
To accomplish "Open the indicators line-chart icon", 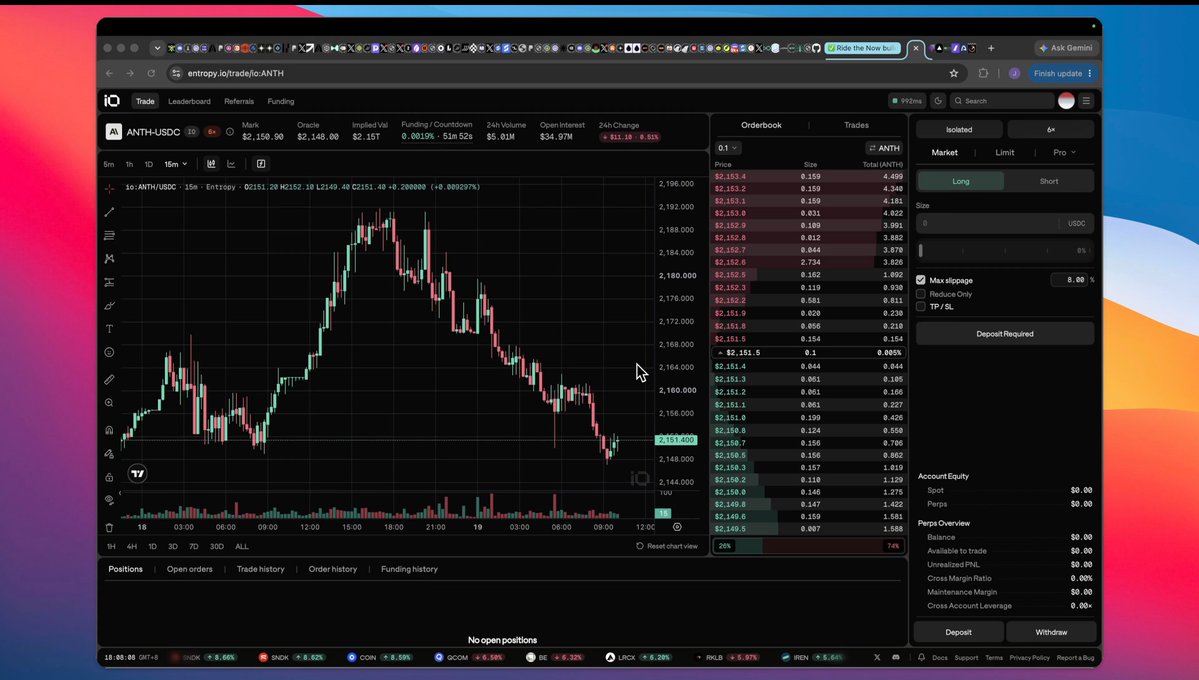I will (231, 164).
